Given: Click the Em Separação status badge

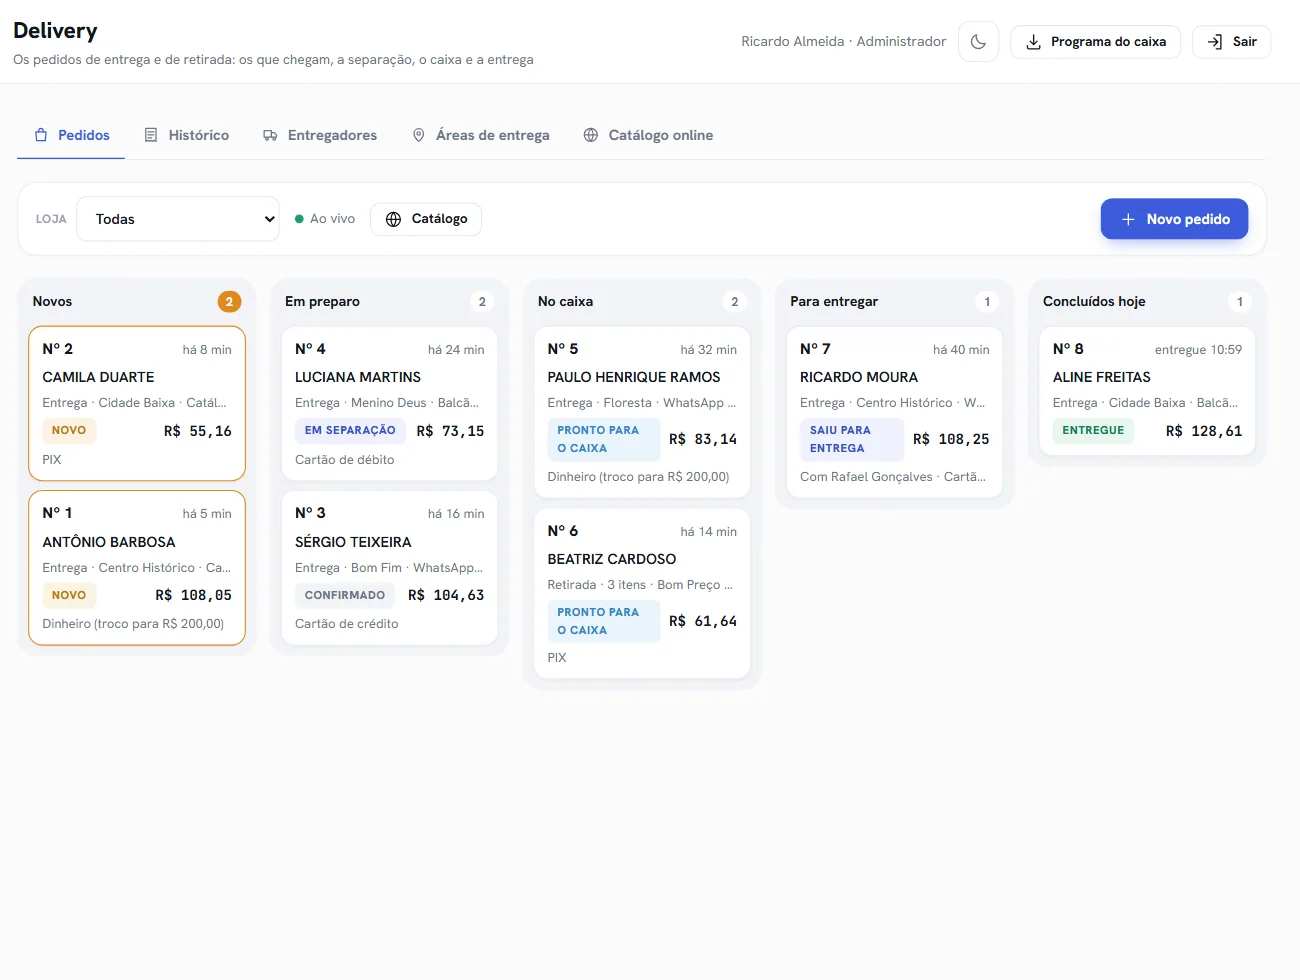Looking at the screenshot, I should pos(350,430).
